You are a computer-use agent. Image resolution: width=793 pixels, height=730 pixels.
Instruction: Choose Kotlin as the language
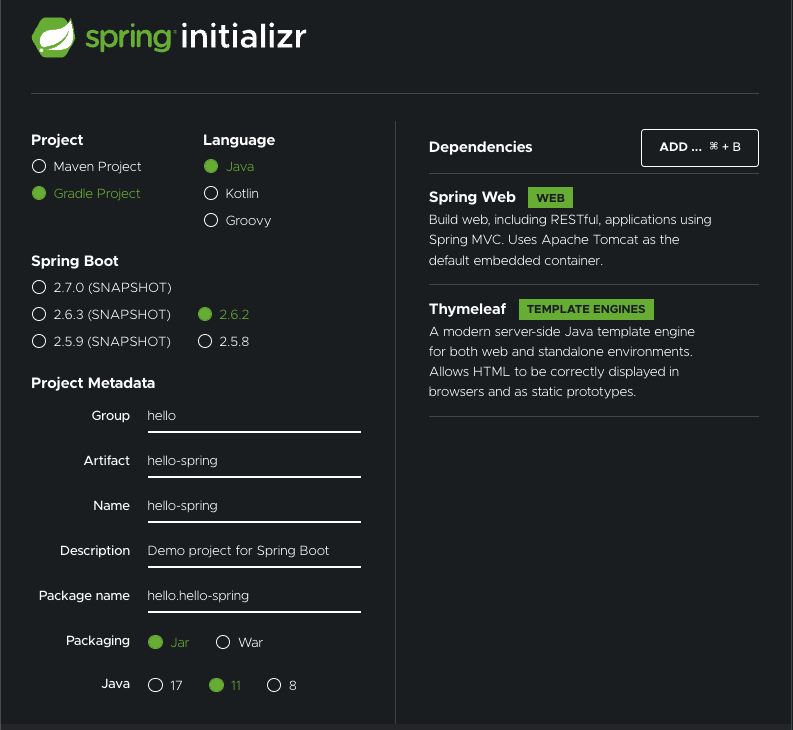(211, 193)
